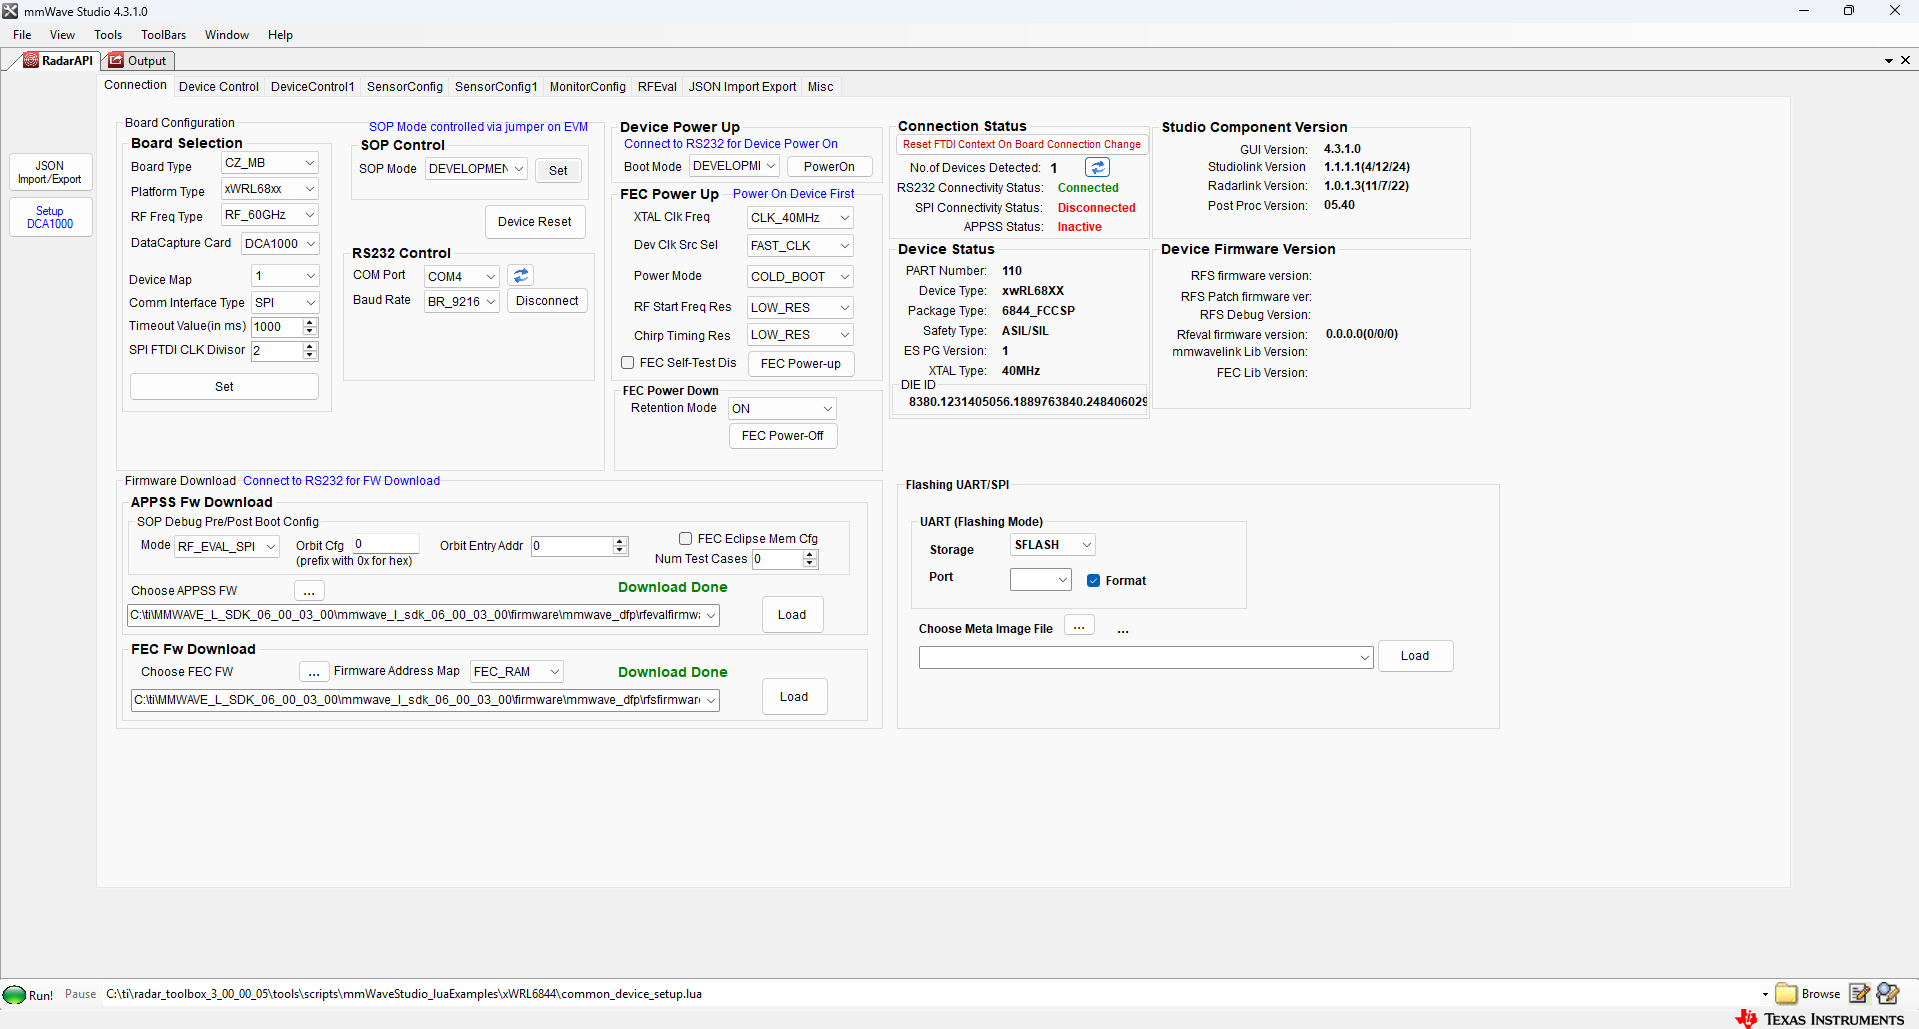Screen dimensions: 1919x1029
Task: Open the RF Freq Type dropdown
Action: (x=269, y=215)
